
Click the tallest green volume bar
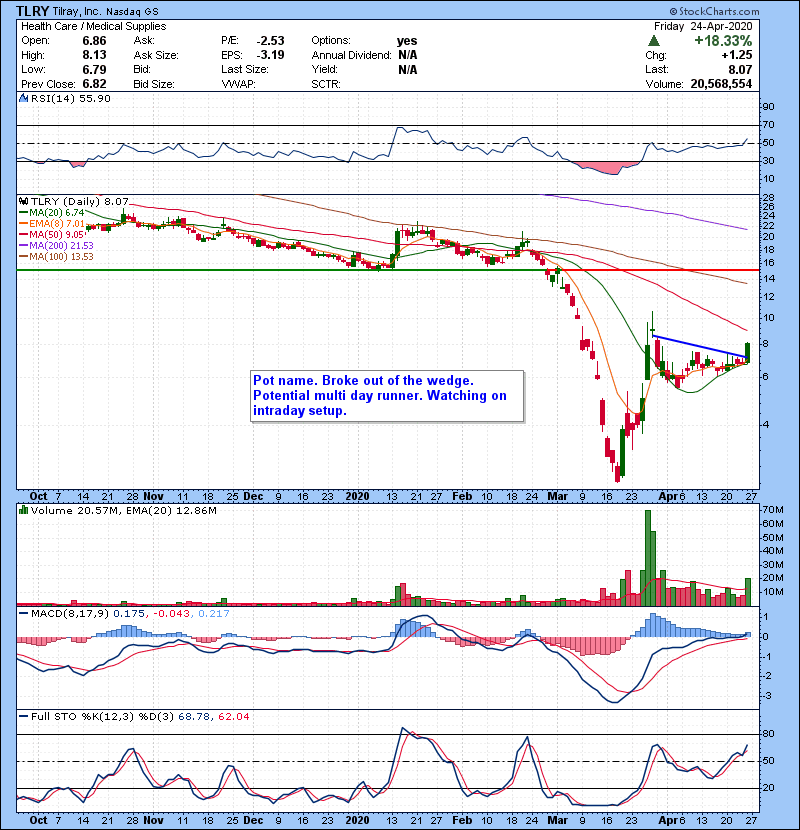pos(648,558)
